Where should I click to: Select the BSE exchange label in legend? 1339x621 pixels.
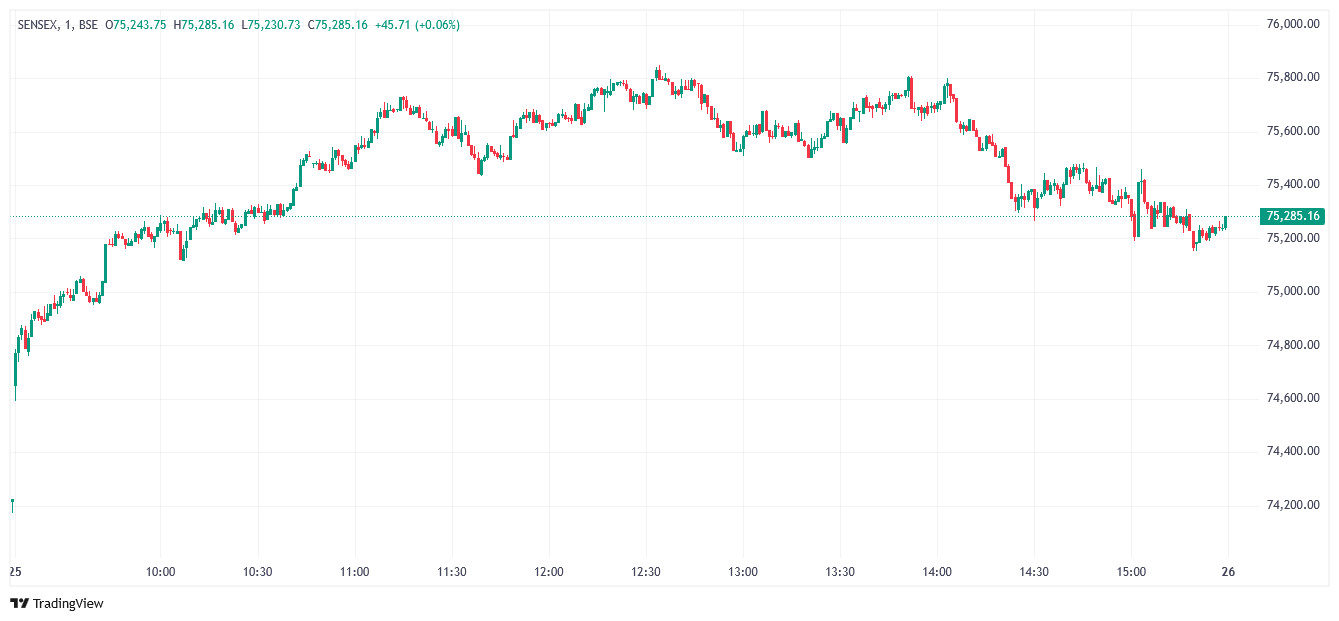pos(88,24)
